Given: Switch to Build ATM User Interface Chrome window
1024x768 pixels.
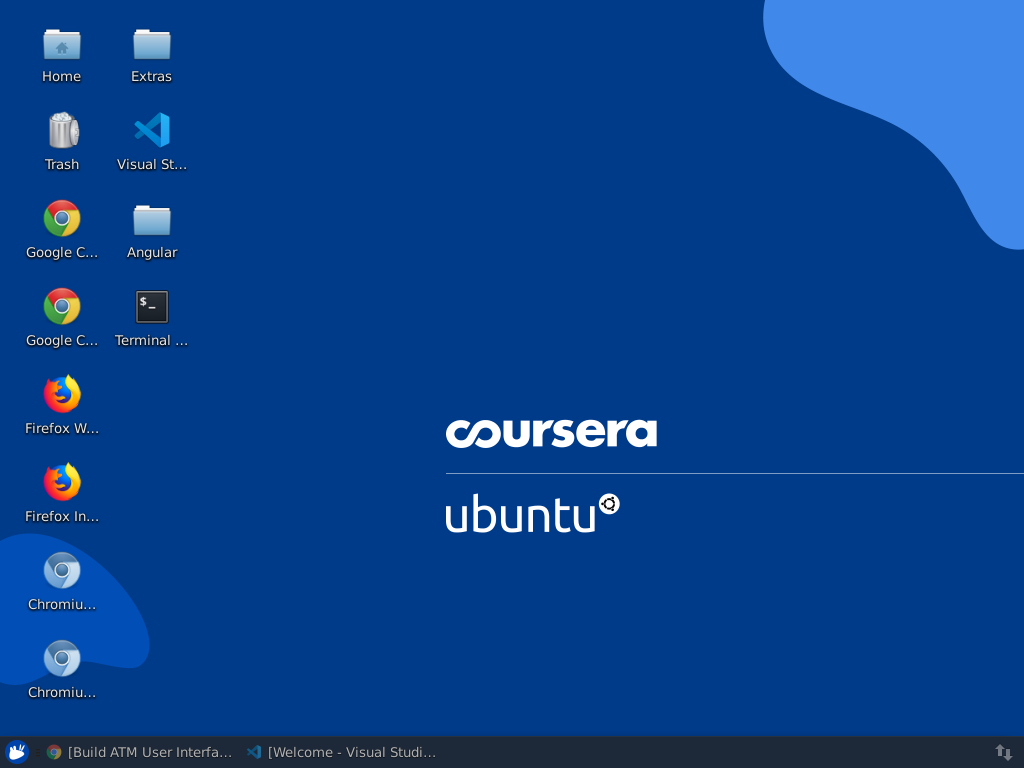Looking at the screenshot, I should coord(139,752).
